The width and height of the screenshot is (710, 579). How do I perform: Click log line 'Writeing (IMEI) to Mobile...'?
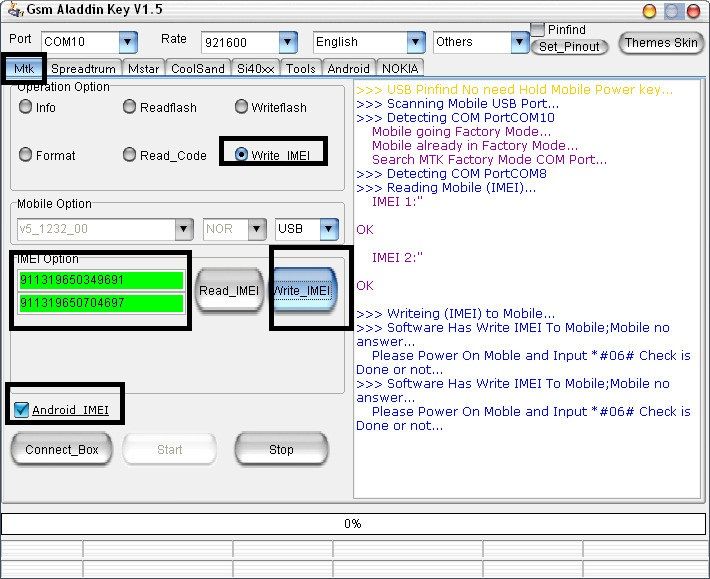(x=456, y=314)
